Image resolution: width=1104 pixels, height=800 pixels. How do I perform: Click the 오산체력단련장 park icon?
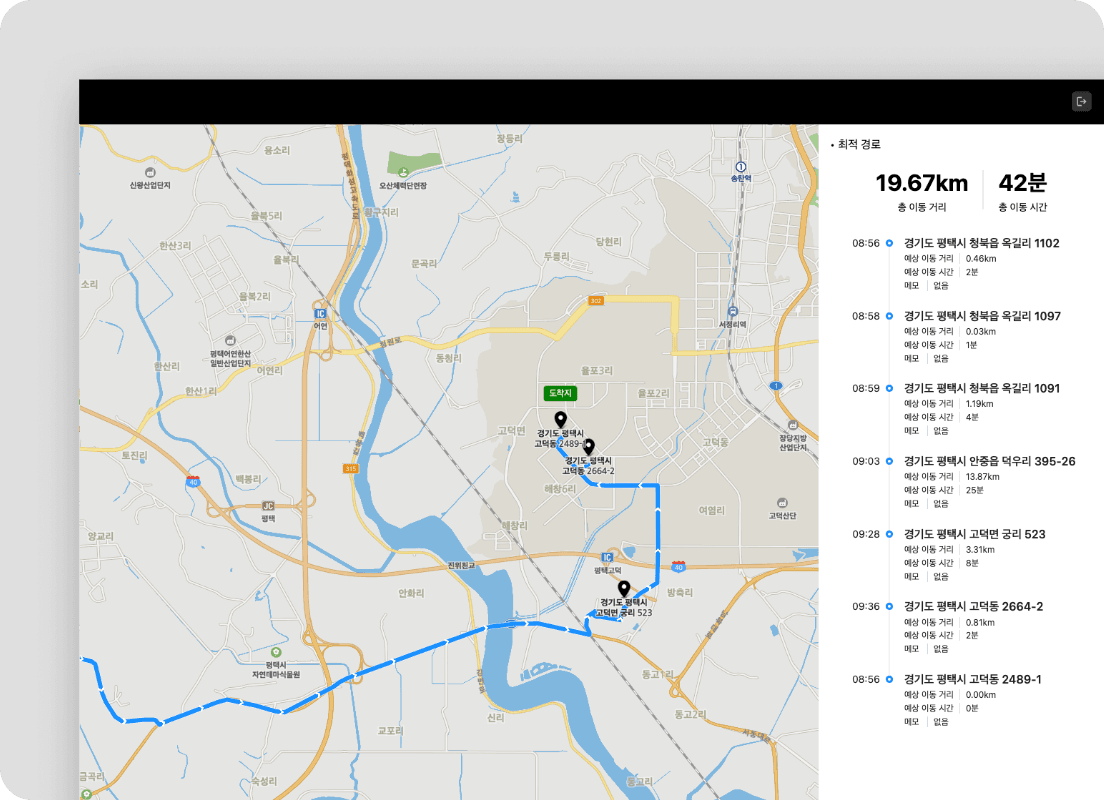tap(403, 172)
